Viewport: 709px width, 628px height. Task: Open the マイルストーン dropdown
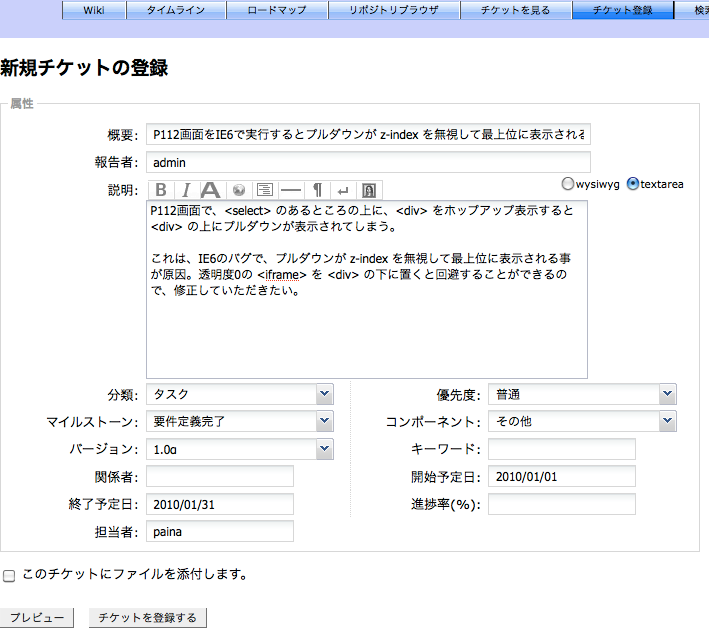tap(239, 421)
